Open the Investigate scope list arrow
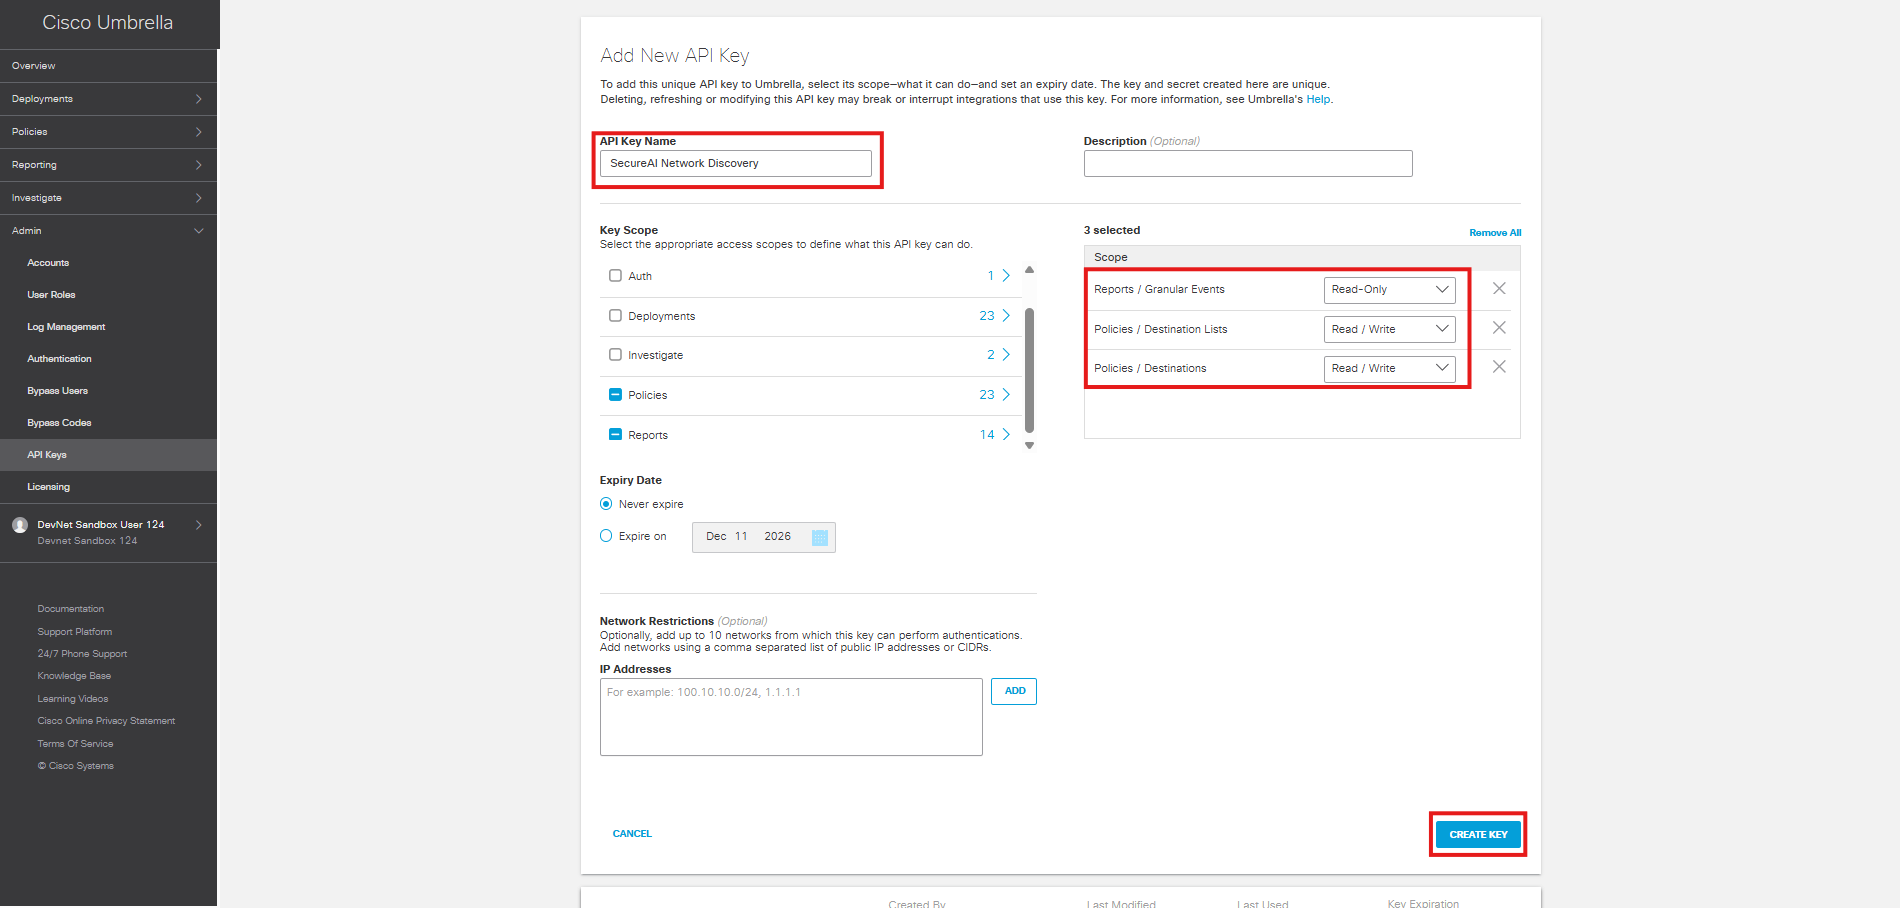Viewport: 1900px width, 908px height. coord(1006,355)
